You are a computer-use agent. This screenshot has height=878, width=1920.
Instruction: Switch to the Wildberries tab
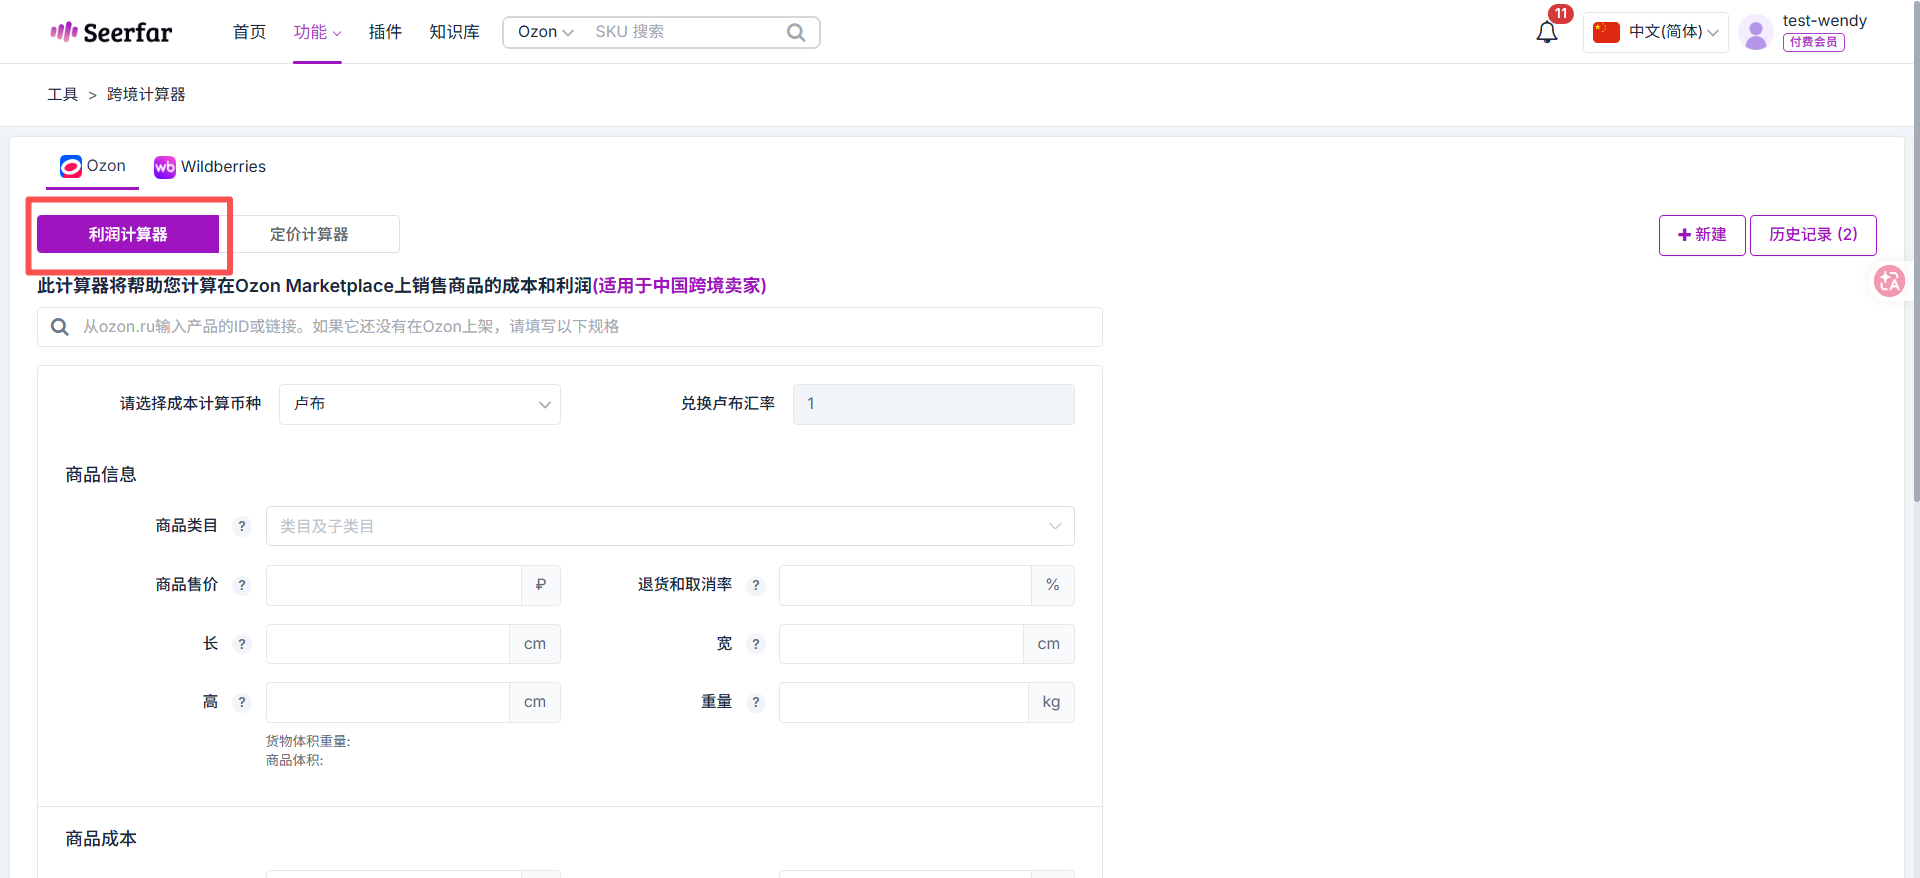(211, 167)
